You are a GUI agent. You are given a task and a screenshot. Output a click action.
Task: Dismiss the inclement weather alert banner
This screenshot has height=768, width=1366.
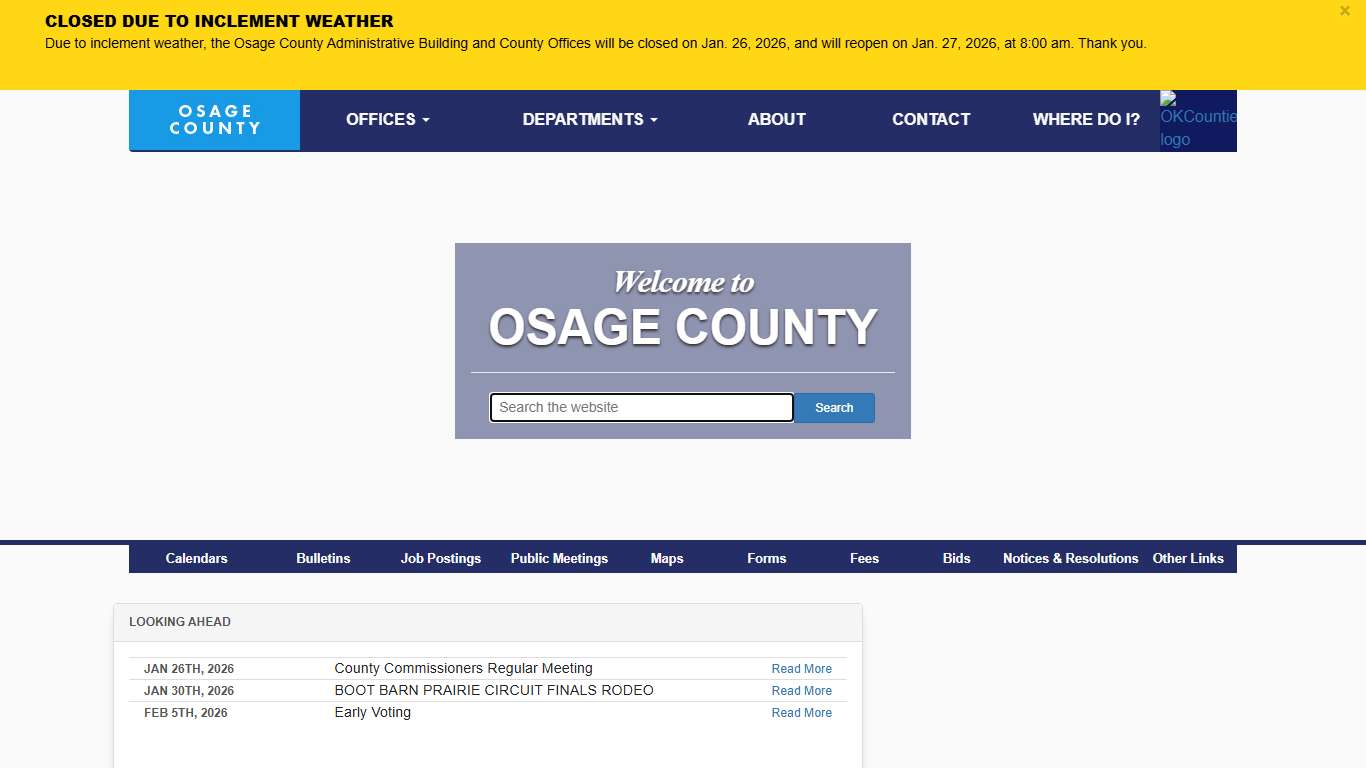(1344, 11)
